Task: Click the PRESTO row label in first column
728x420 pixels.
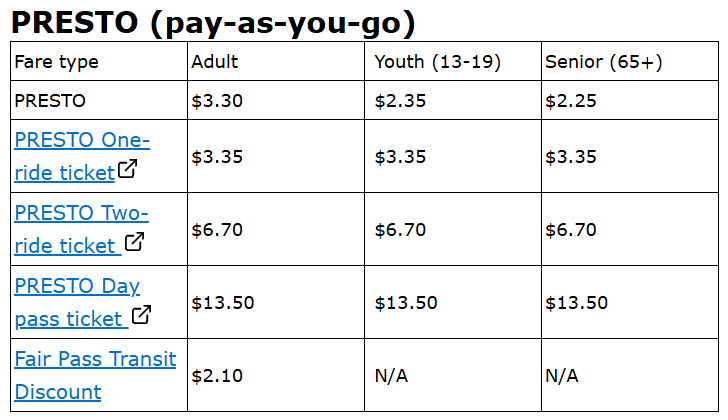Action: [50, 100]
